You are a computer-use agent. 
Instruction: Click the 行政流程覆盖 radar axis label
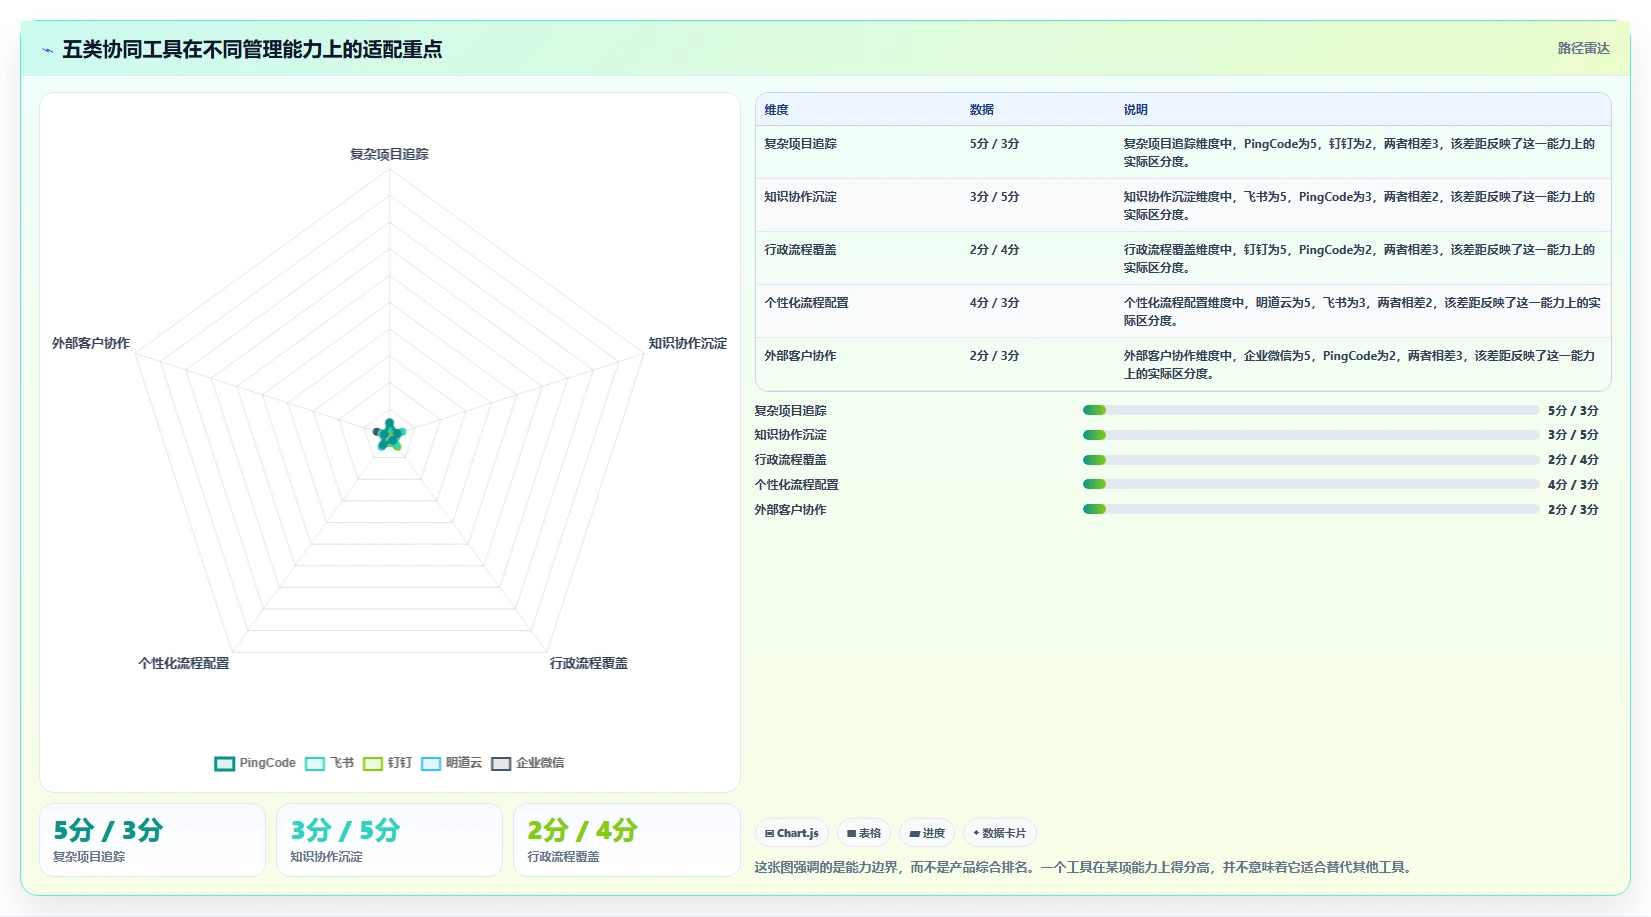click(x=589, y=663)
